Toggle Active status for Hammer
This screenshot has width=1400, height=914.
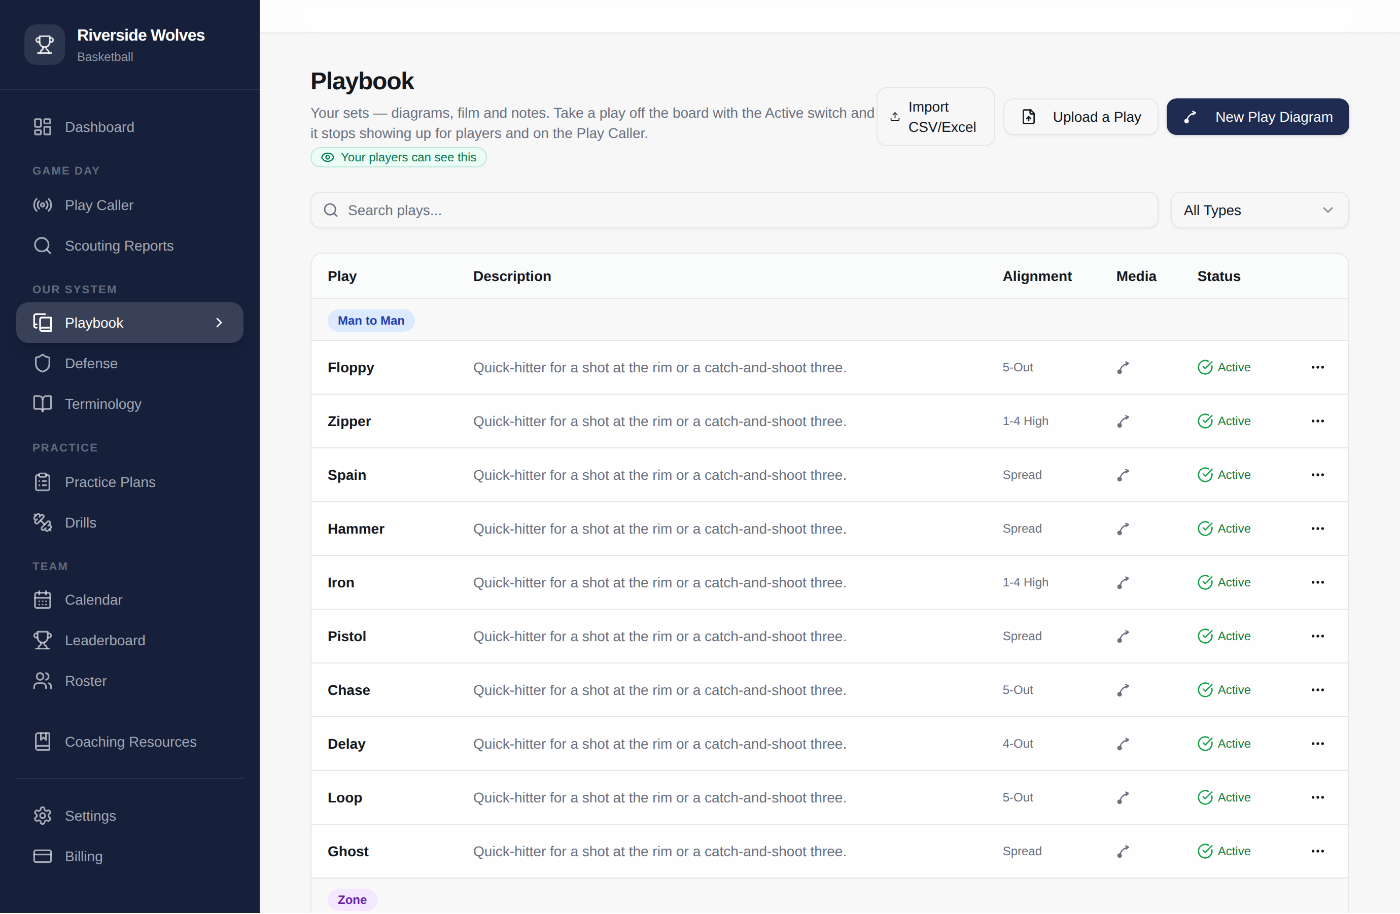click(x=1224, y=529)
